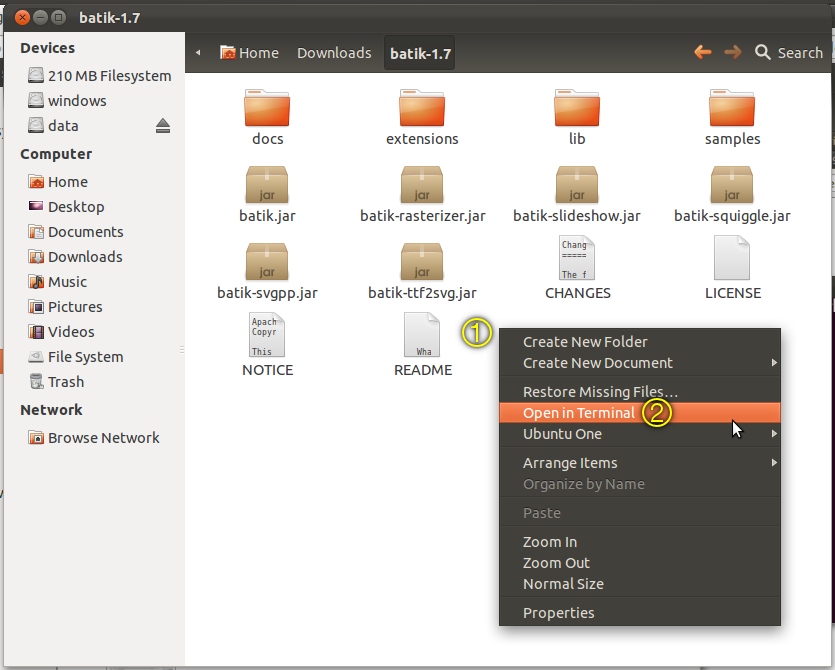Screen dimensions: 835x670
Task: Go back with the left arrow
Action: pos(703,52)
